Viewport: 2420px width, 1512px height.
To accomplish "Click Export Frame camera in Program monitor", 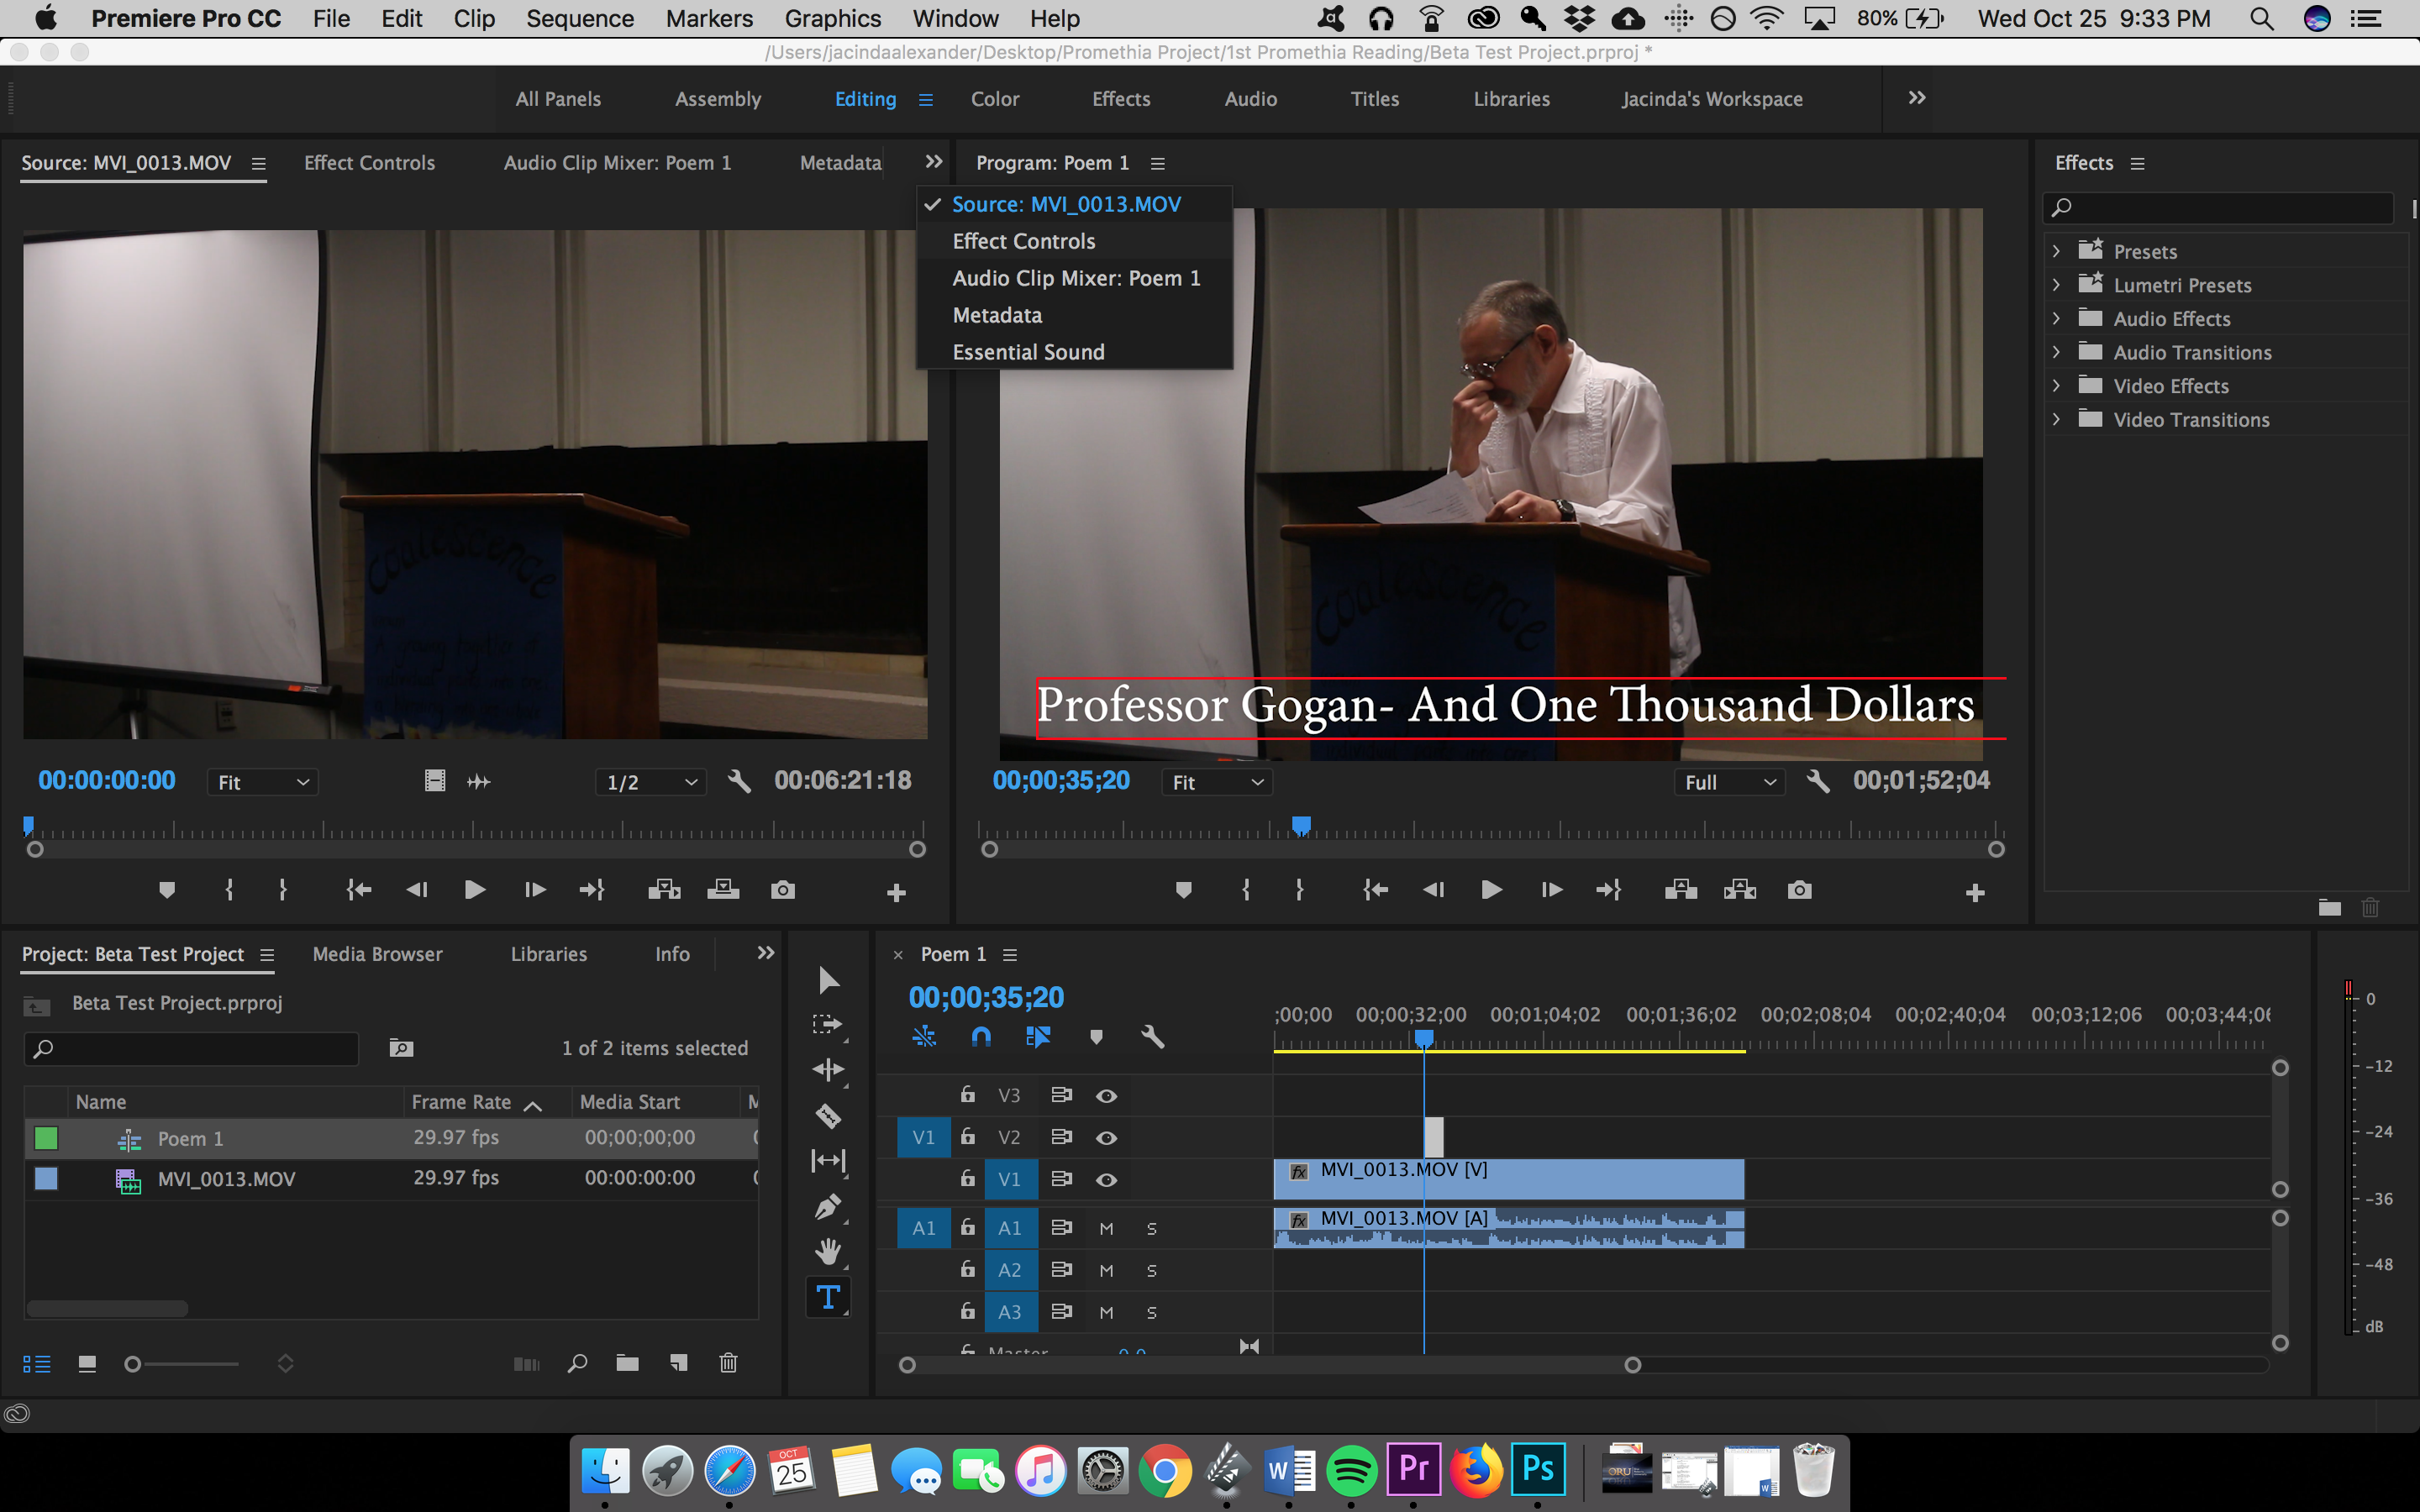I will pyautogui.click(x=1799, y=890).
